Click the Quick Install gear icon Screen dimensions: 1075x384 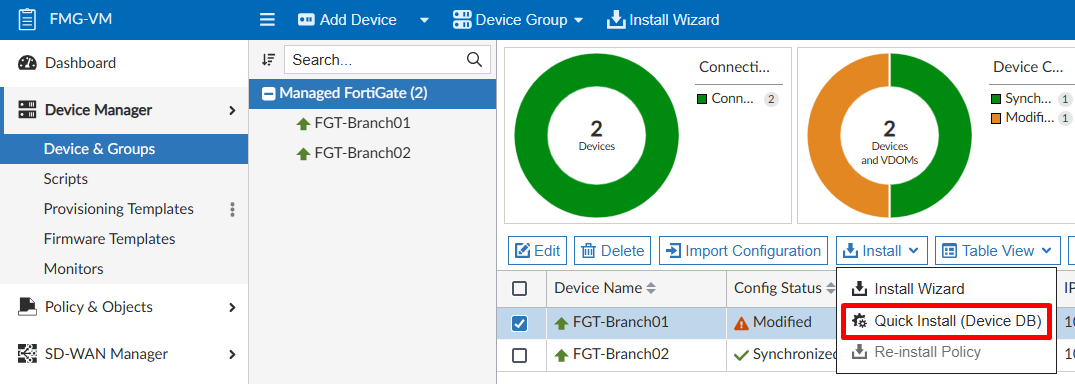(x=859, y=321)
